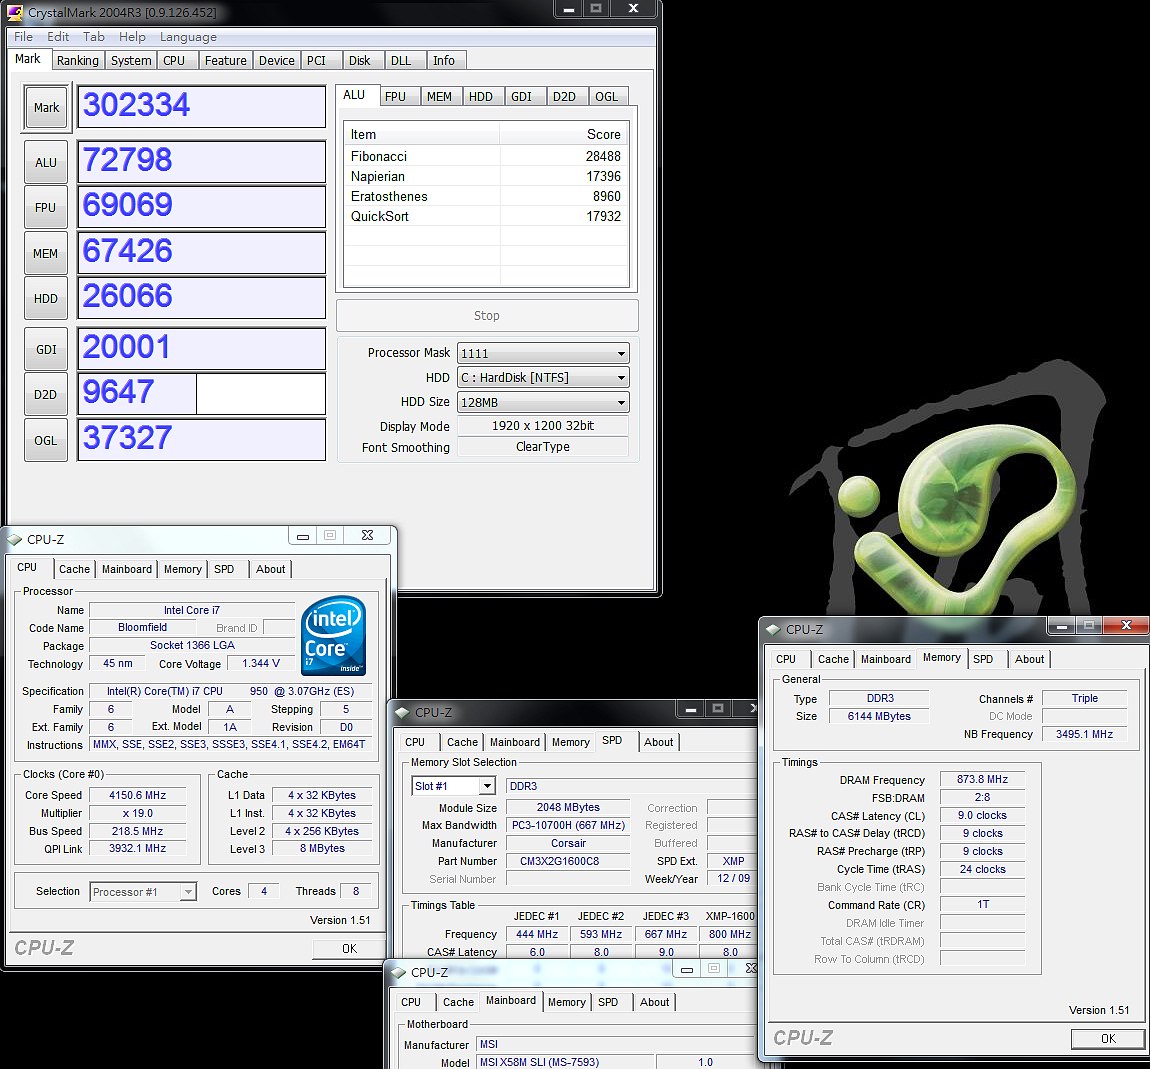Open the Processor #1 selection dropdown
The height and width of the screenshot is (1069, 1150).
coord(143,892)
